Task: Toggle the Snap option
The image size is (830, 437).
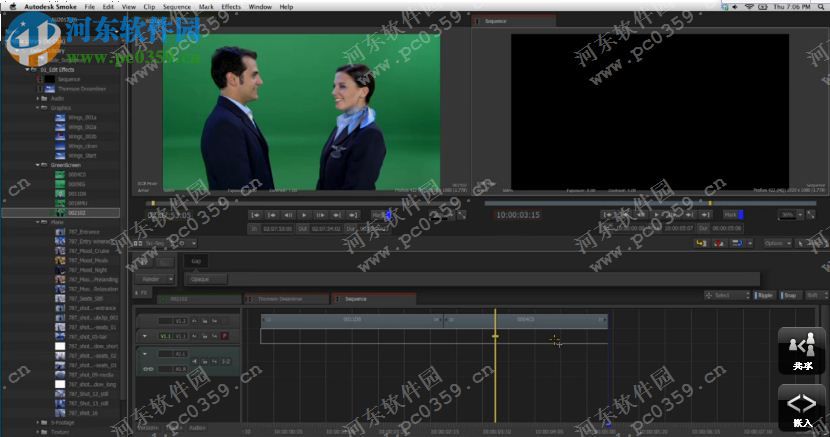Action: pyautogui.click(x=789, y=295)
